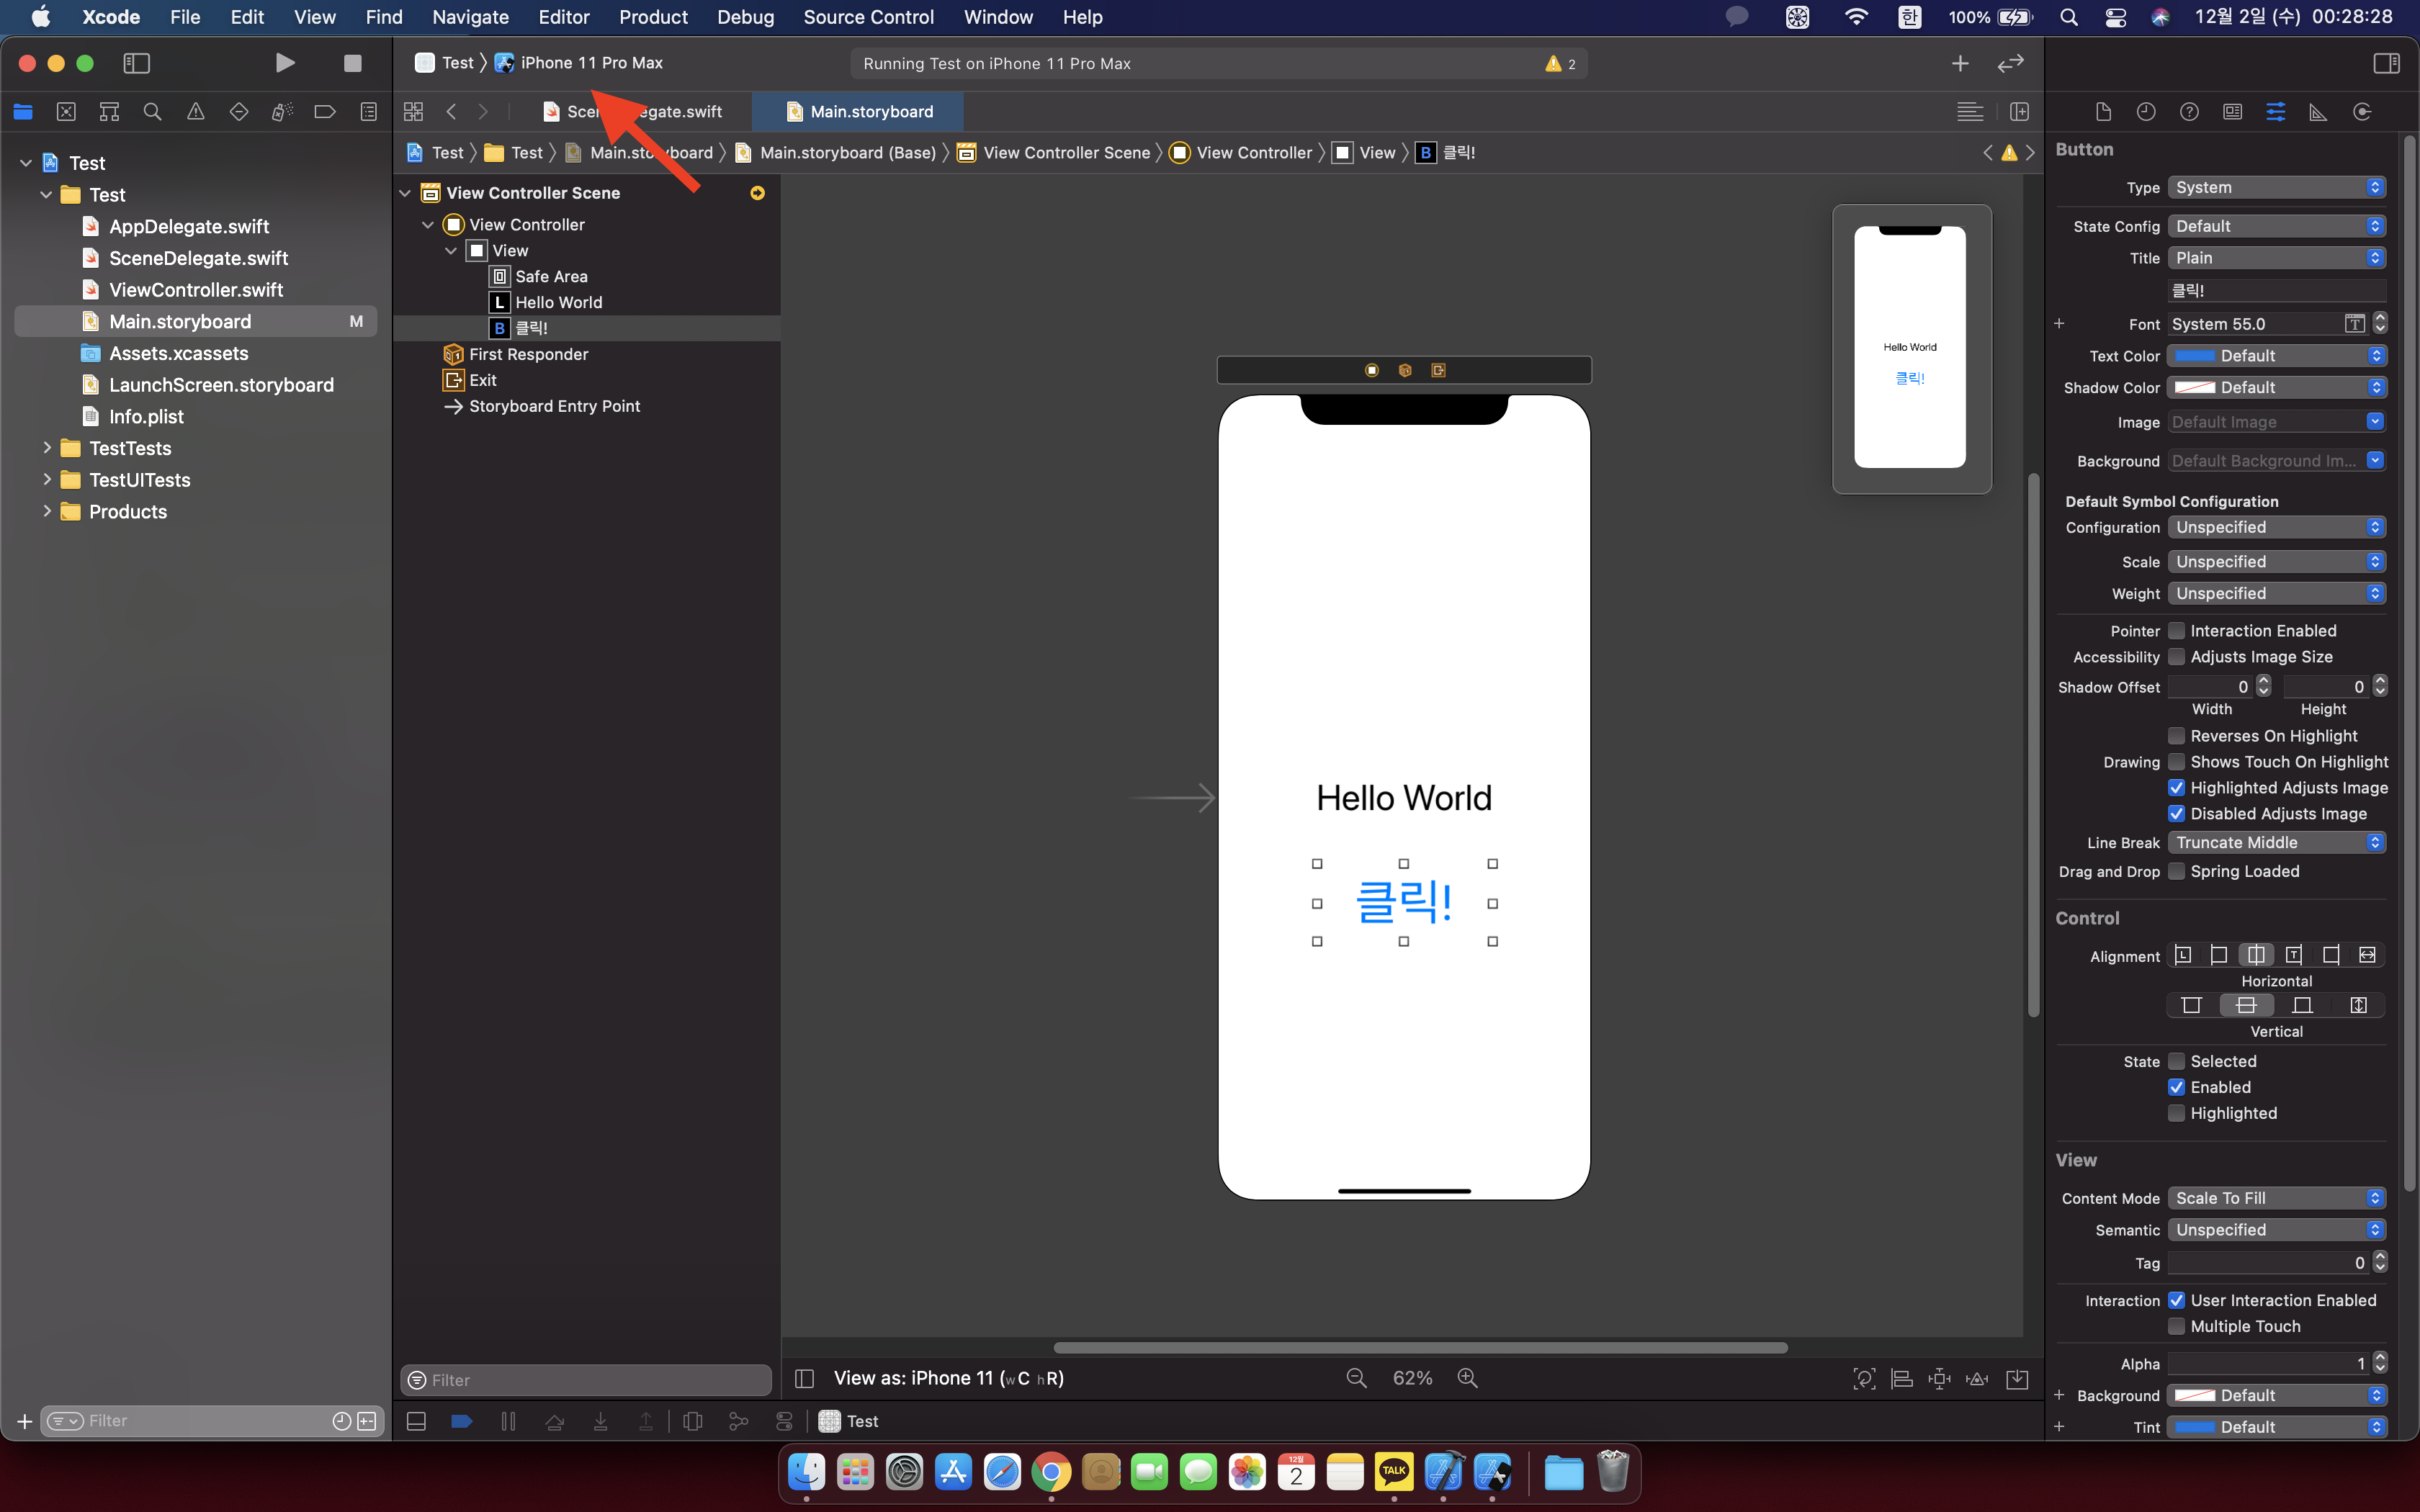Open the Title Plain dropdown
This screenshot has height=1512, width=2420.
coord(2277,258)
